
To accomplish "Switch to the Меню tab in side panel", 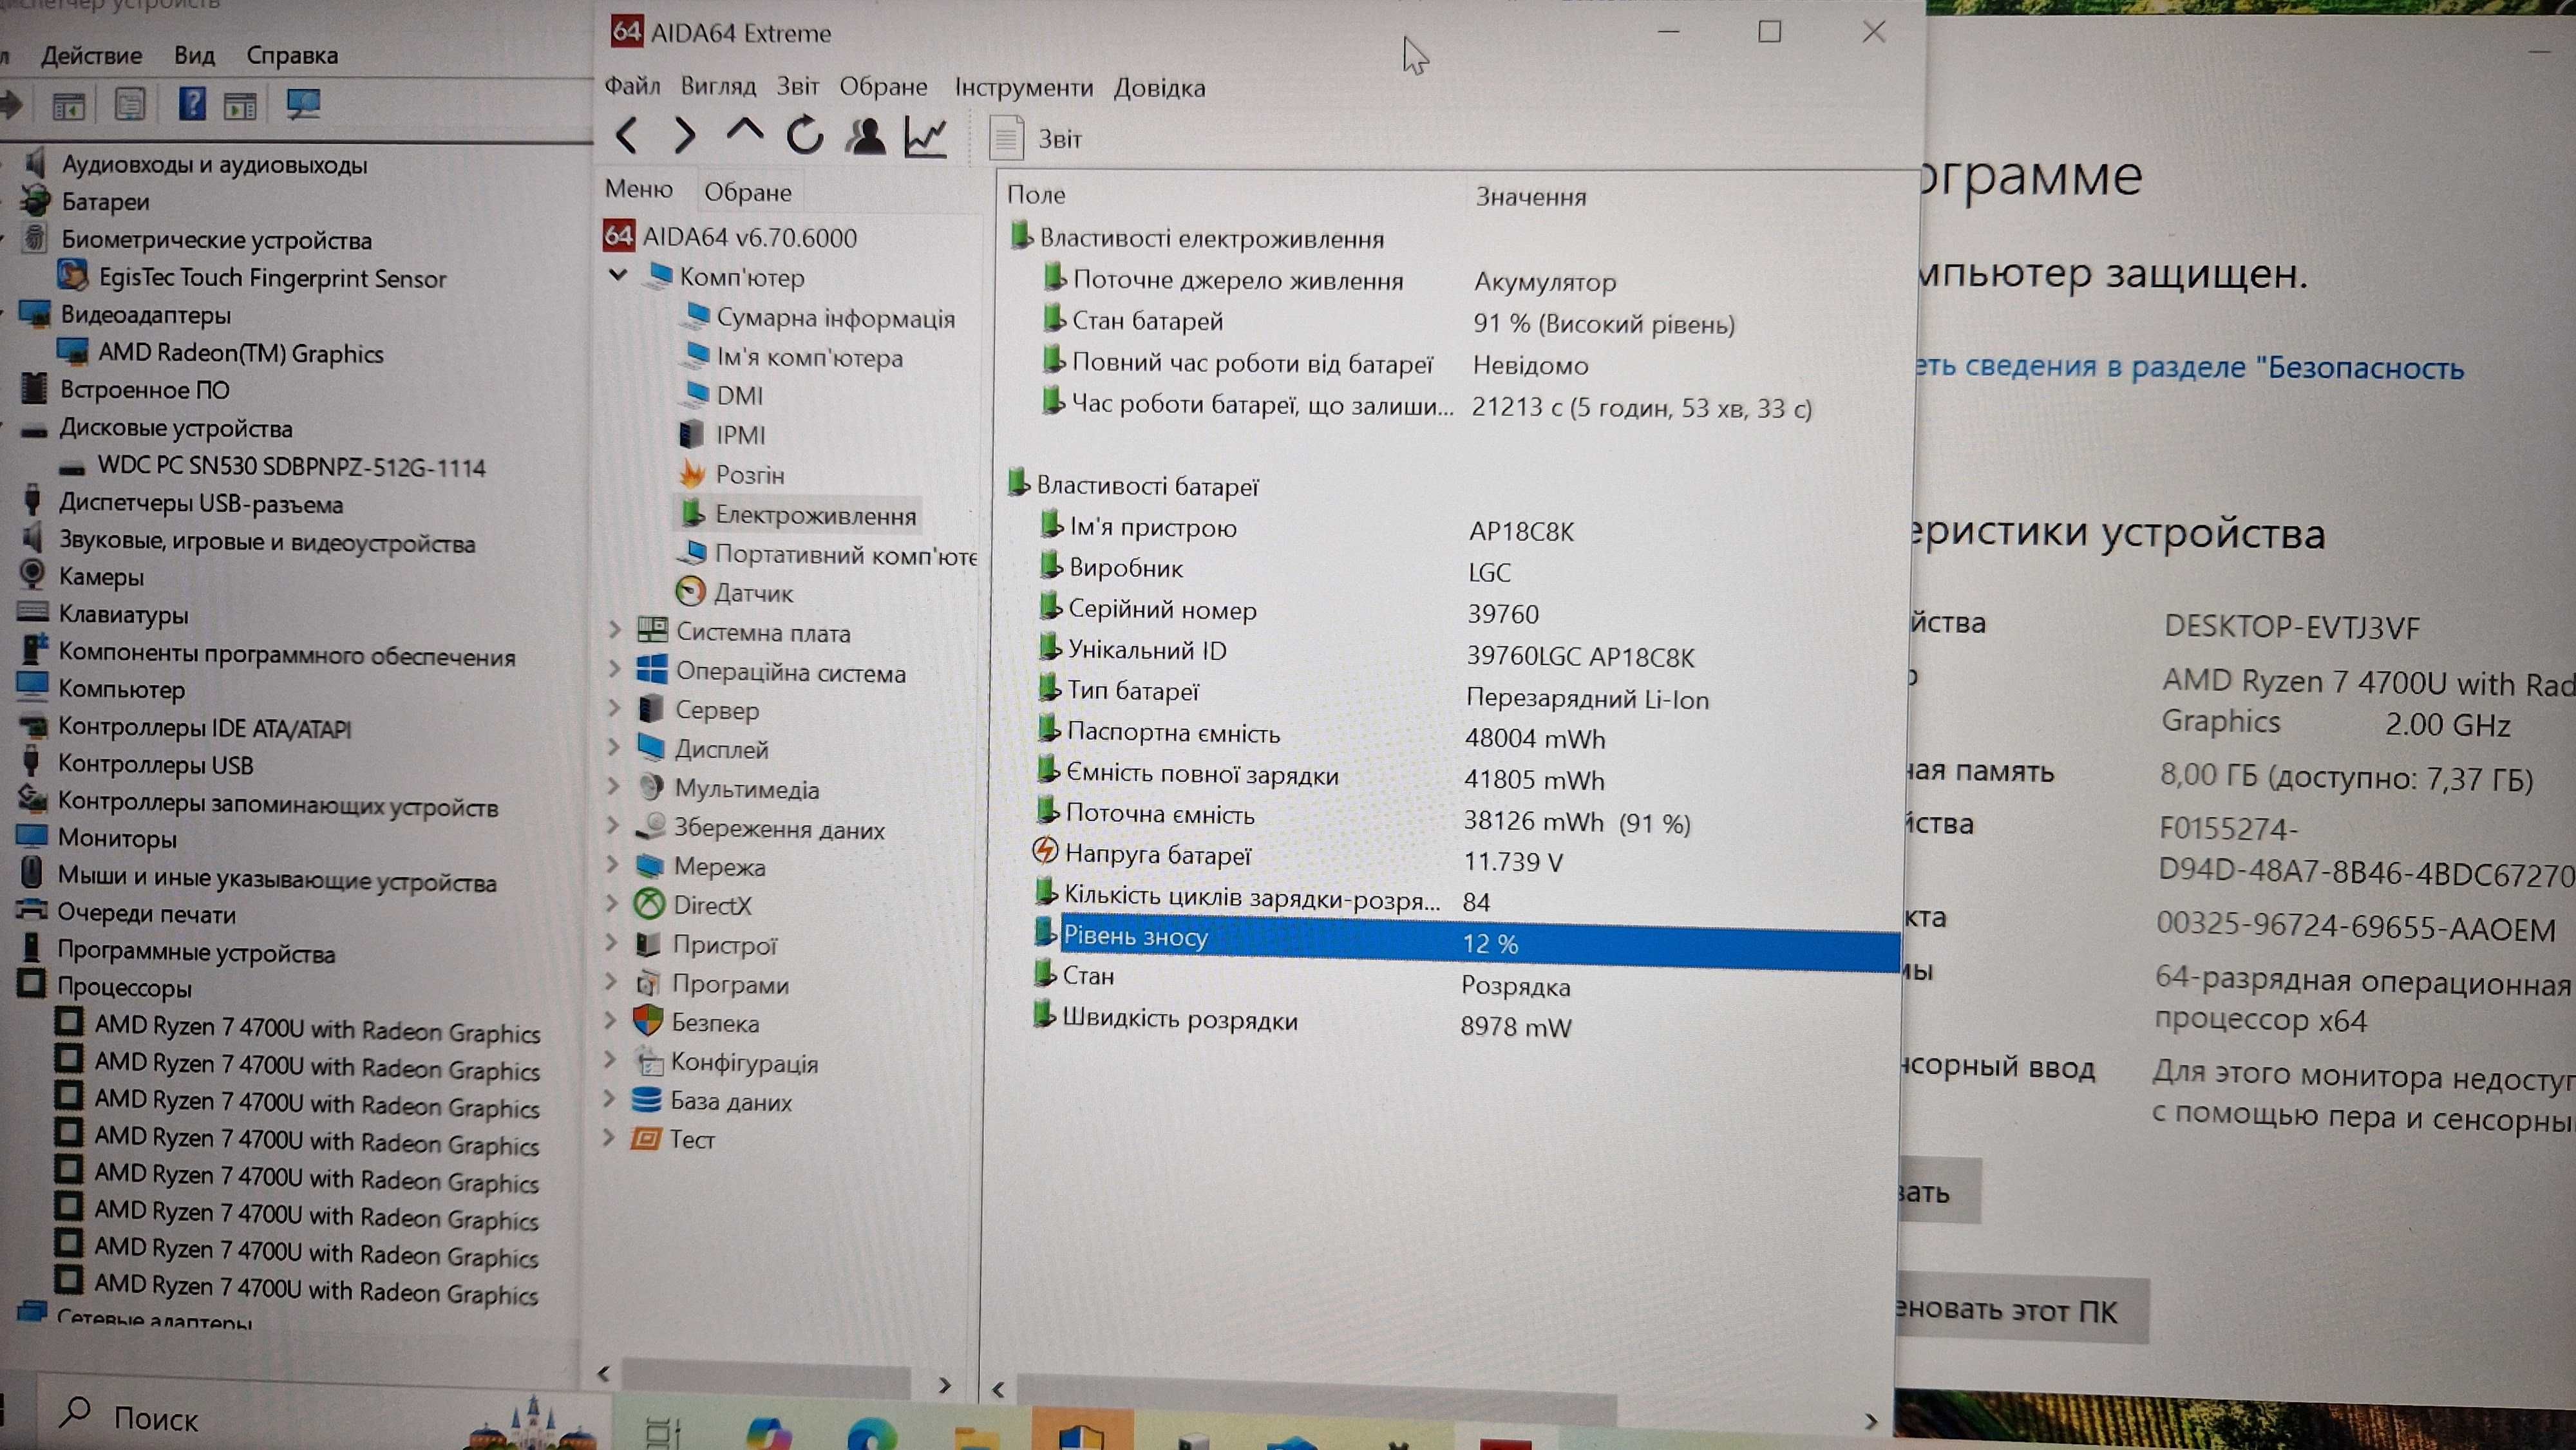I will coord(639,189).
